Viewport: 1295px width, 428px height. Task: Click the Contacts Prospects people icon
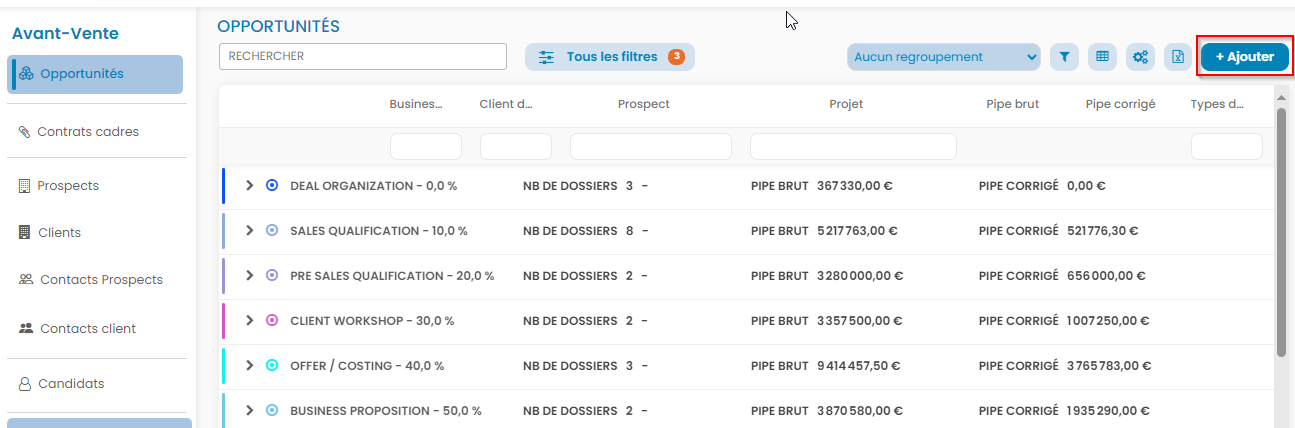tap(26, 280)
